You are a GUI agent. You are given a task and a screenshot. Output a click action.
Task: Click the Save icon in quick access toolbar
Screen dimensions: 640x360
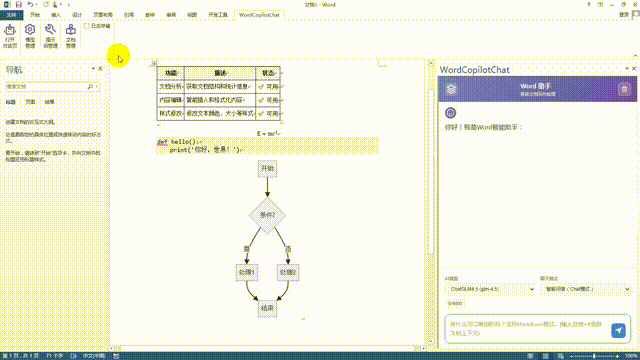coord(18,4)
